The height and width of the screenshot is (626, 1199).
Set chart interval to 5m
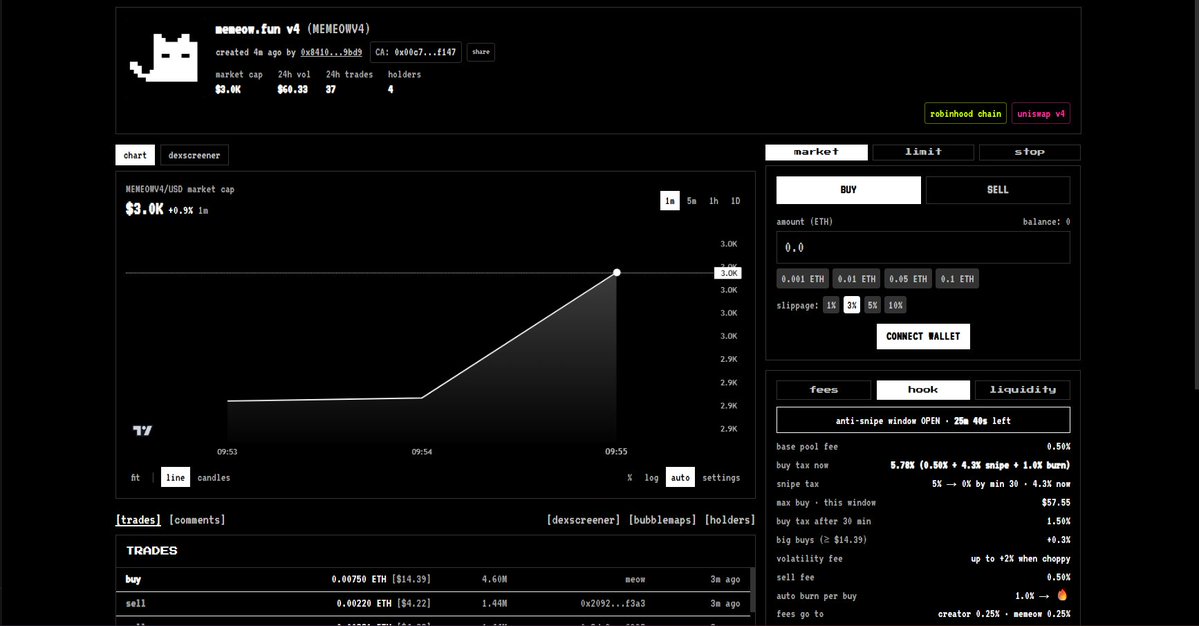[x=691, y=201]
